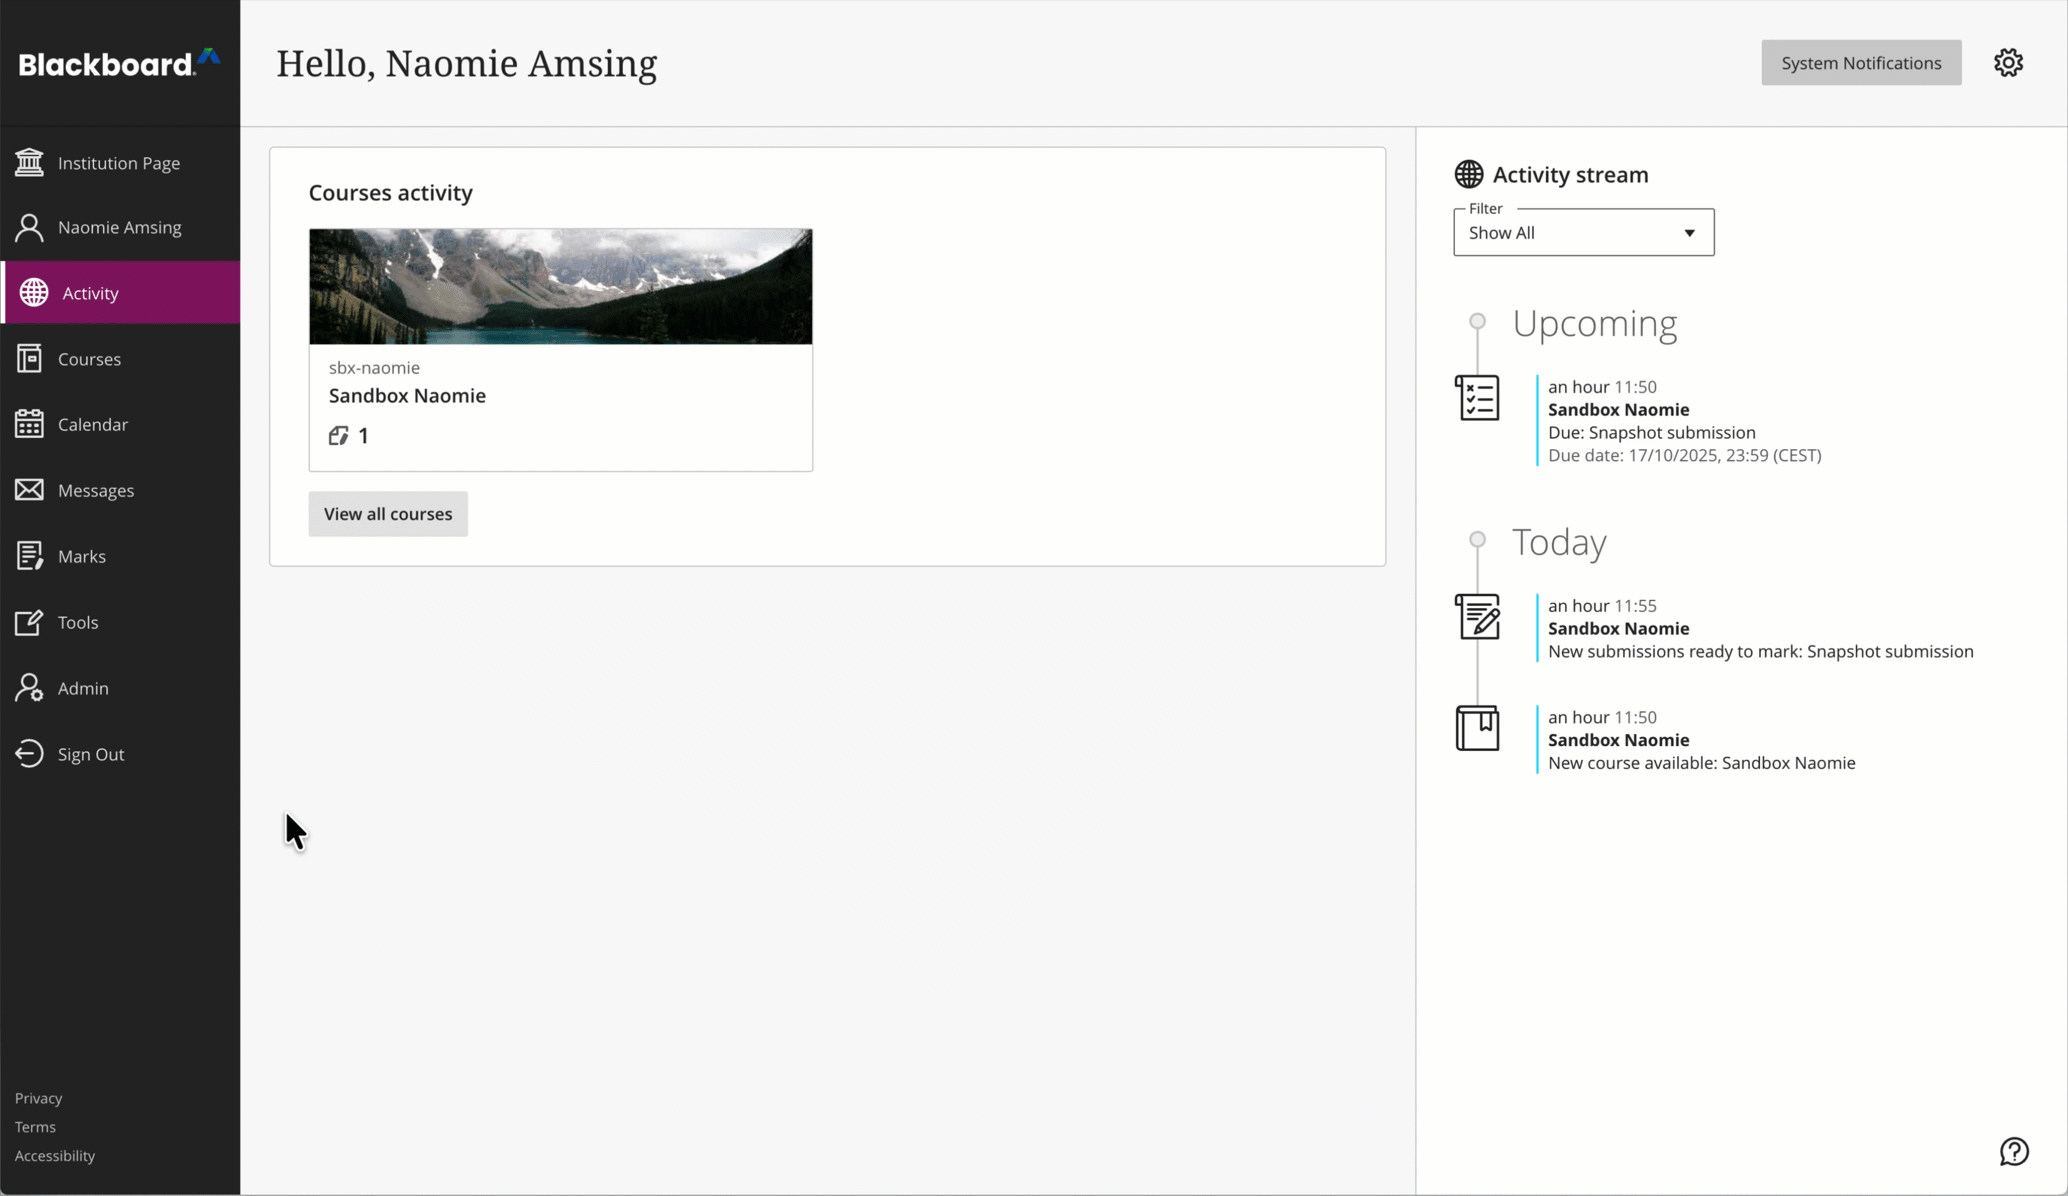Click the Activity stream globe icon
The width and height of the screenshot is (2068, 1196).
pos(1468,174)
